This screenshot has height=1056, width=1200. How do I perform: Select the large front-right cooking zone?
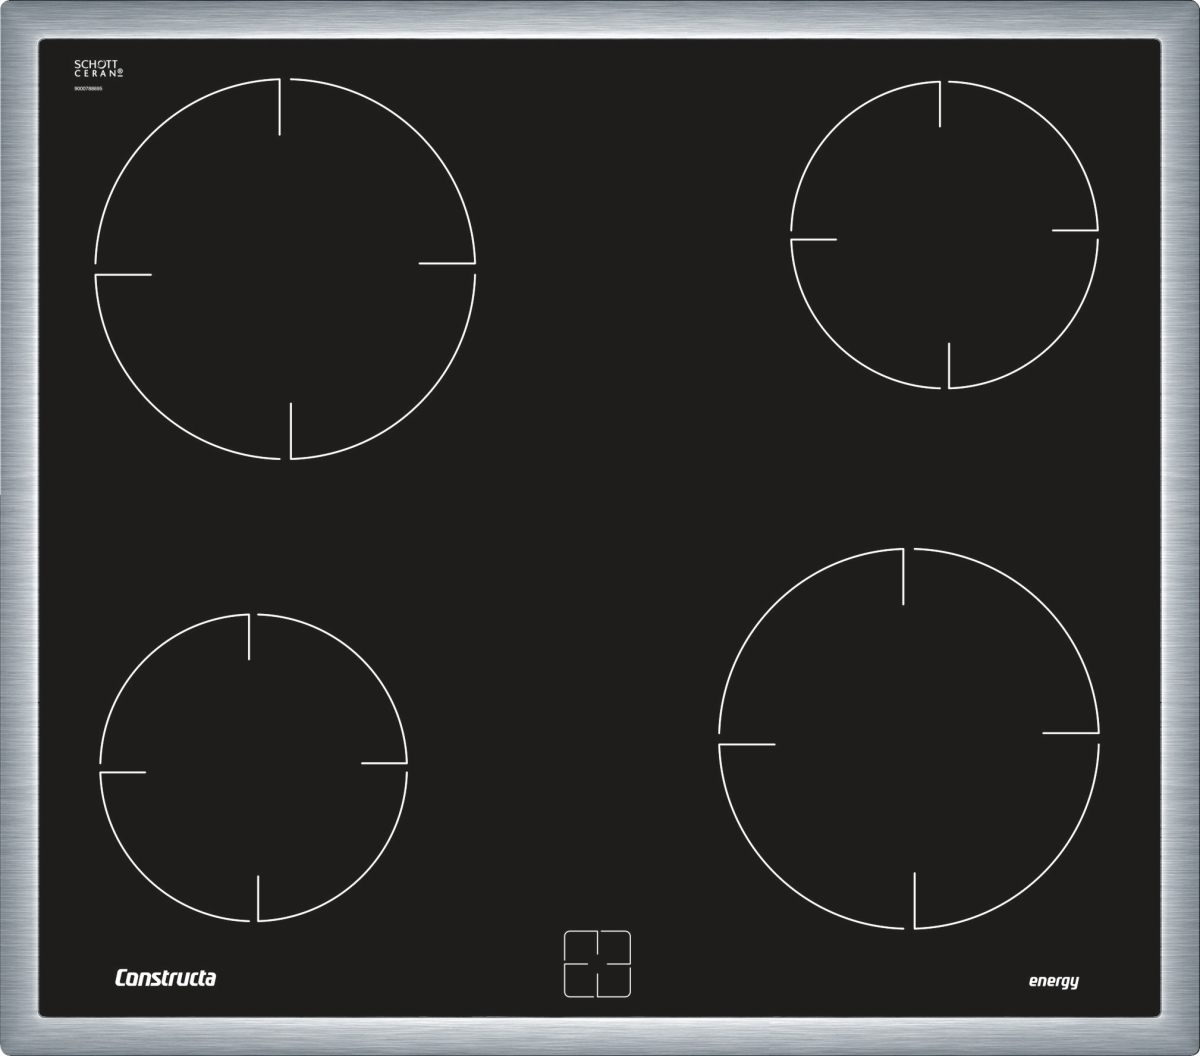tap(909, 739)
